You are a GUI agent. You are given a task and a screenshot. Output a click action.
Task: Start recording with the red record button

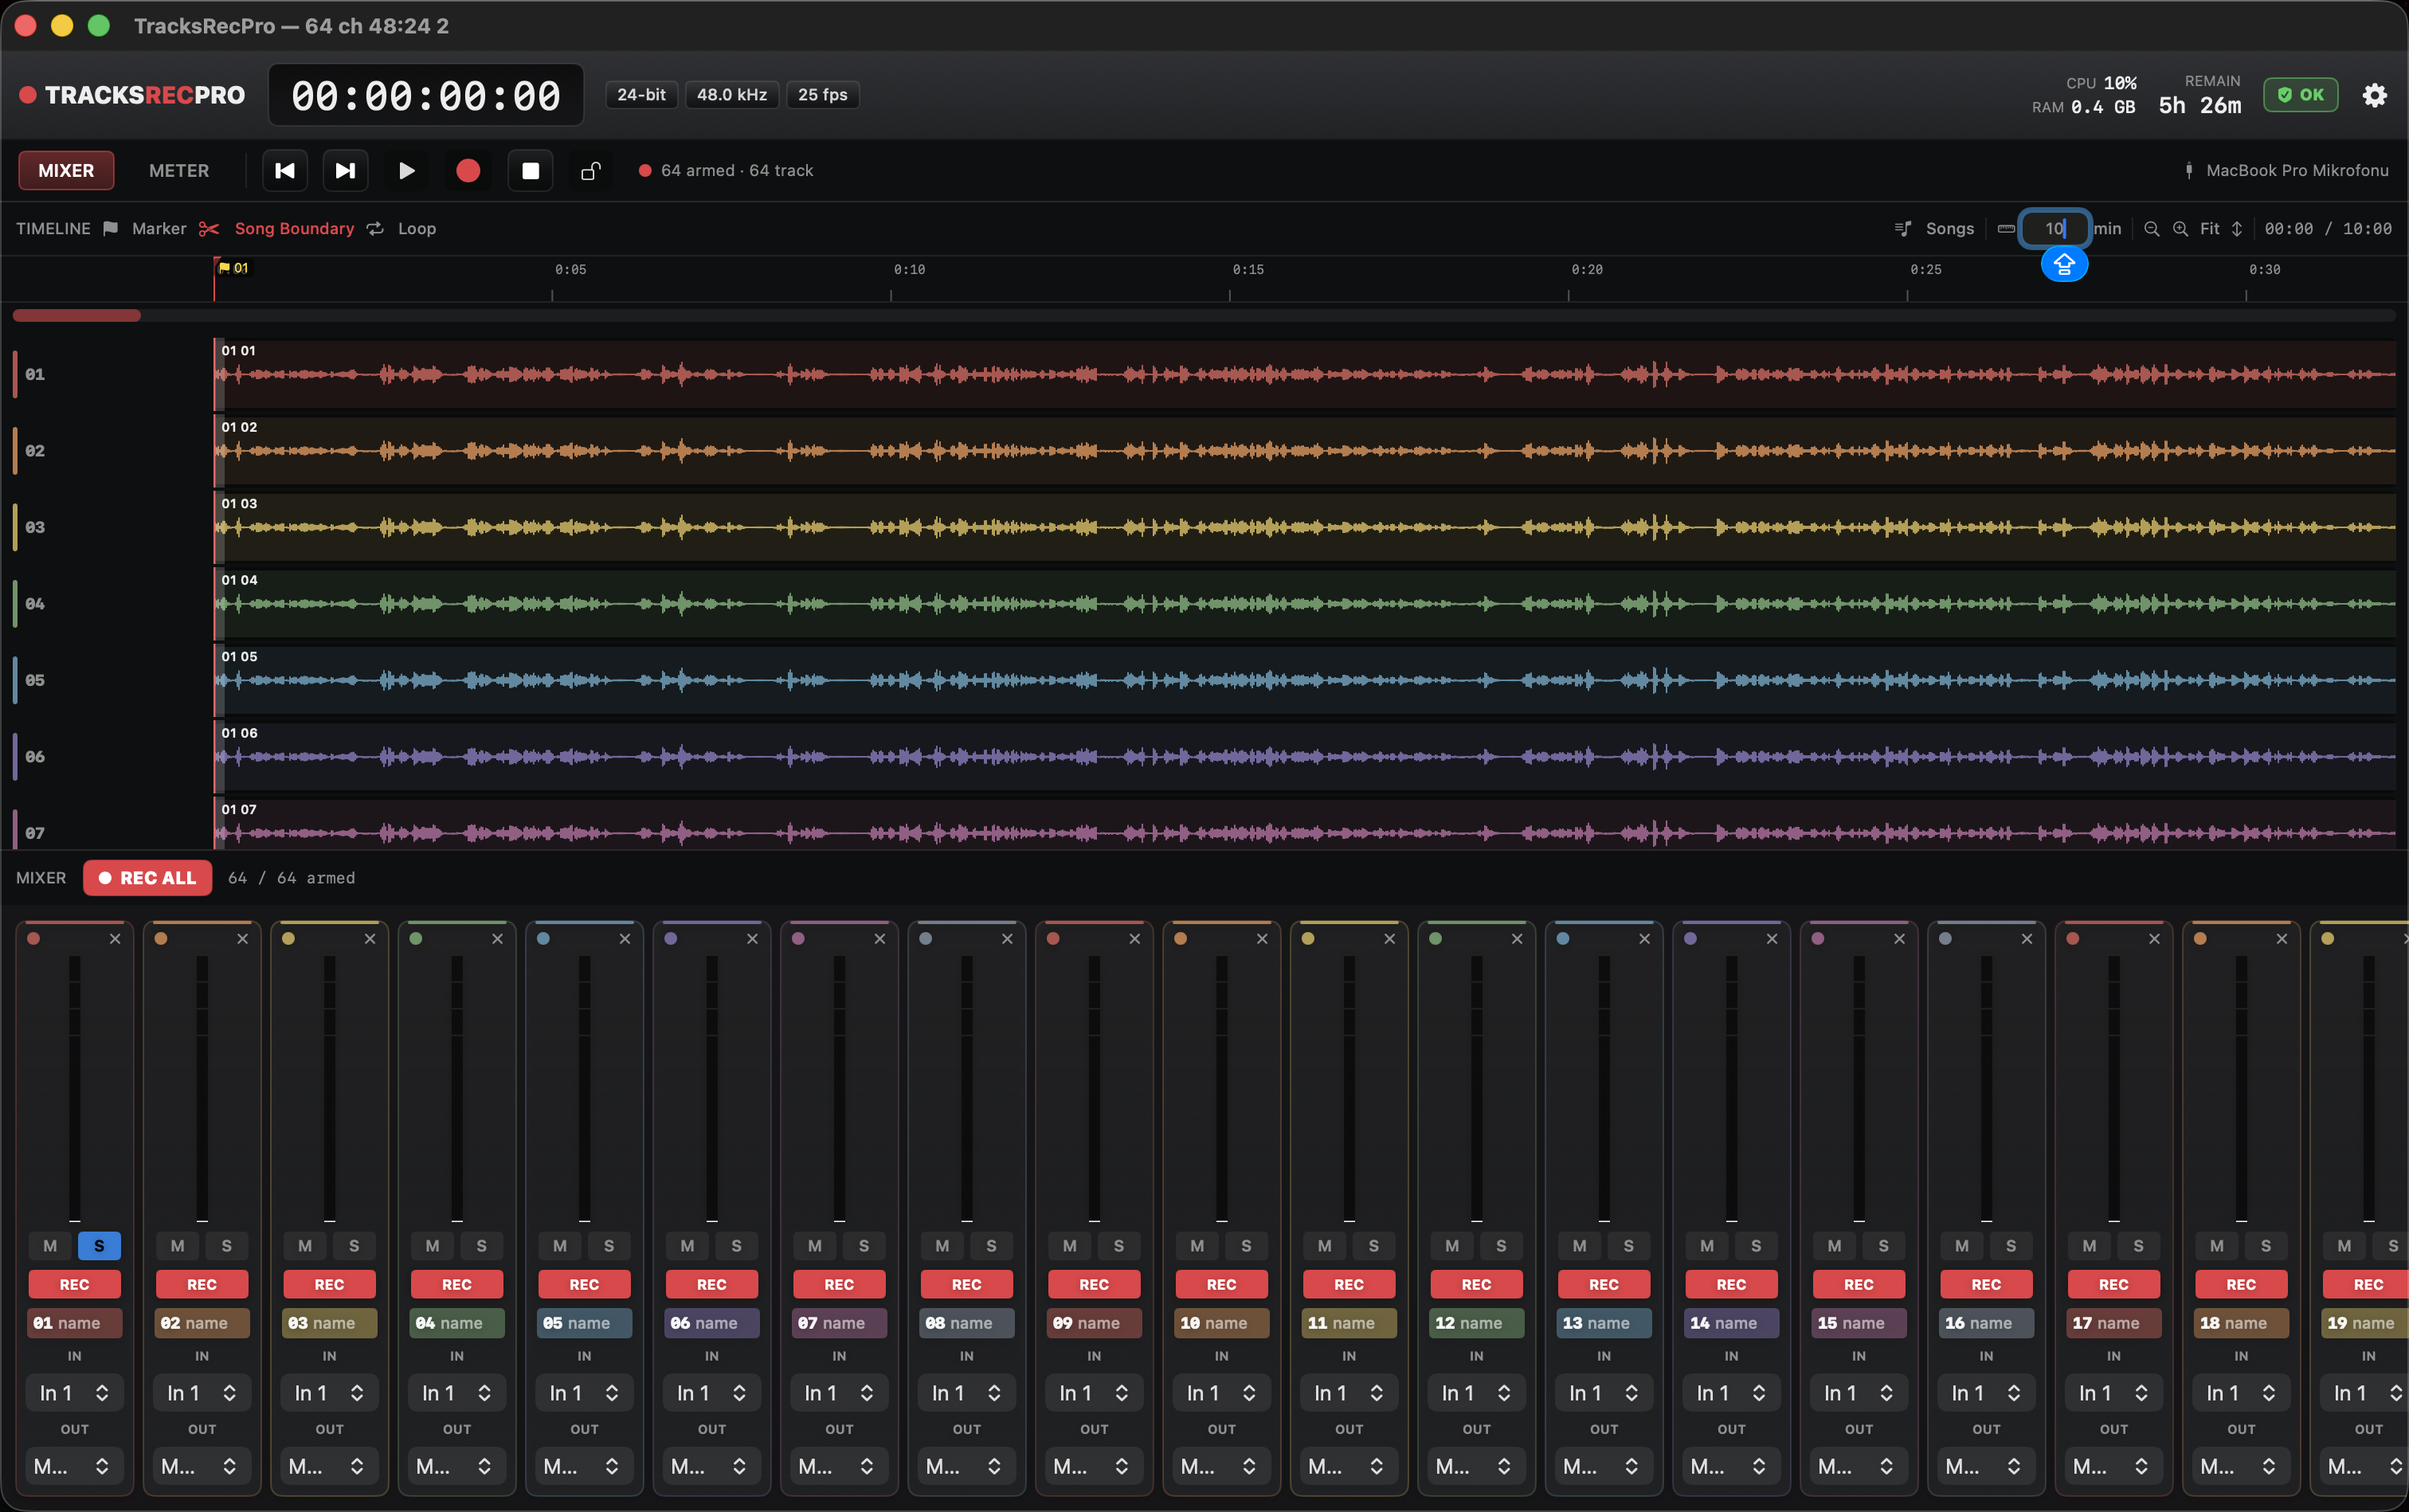pos(468,171)
